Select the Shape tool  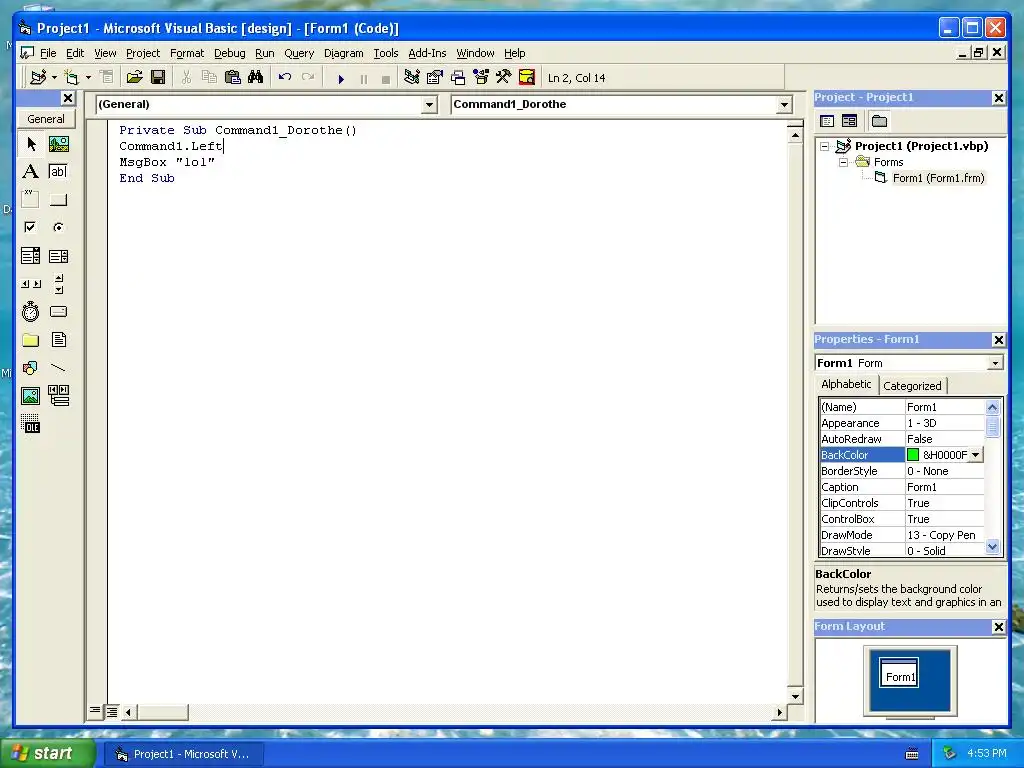(x=31, y=368)
